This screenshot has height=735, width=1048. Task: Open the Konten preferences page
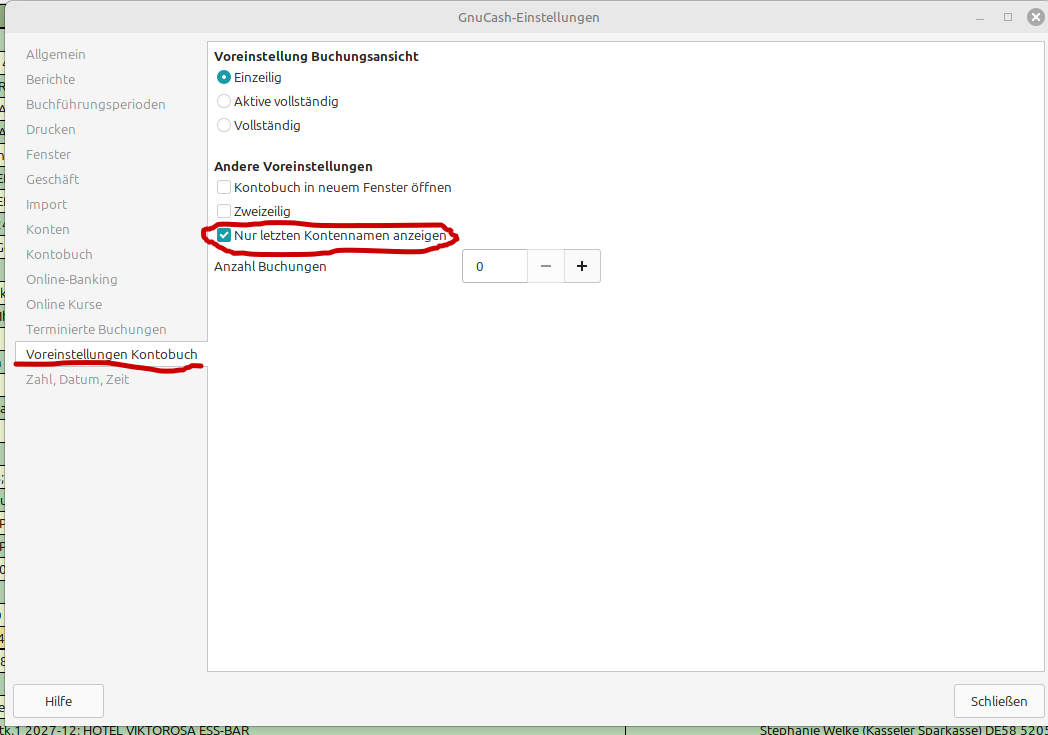tap(47, 229)
